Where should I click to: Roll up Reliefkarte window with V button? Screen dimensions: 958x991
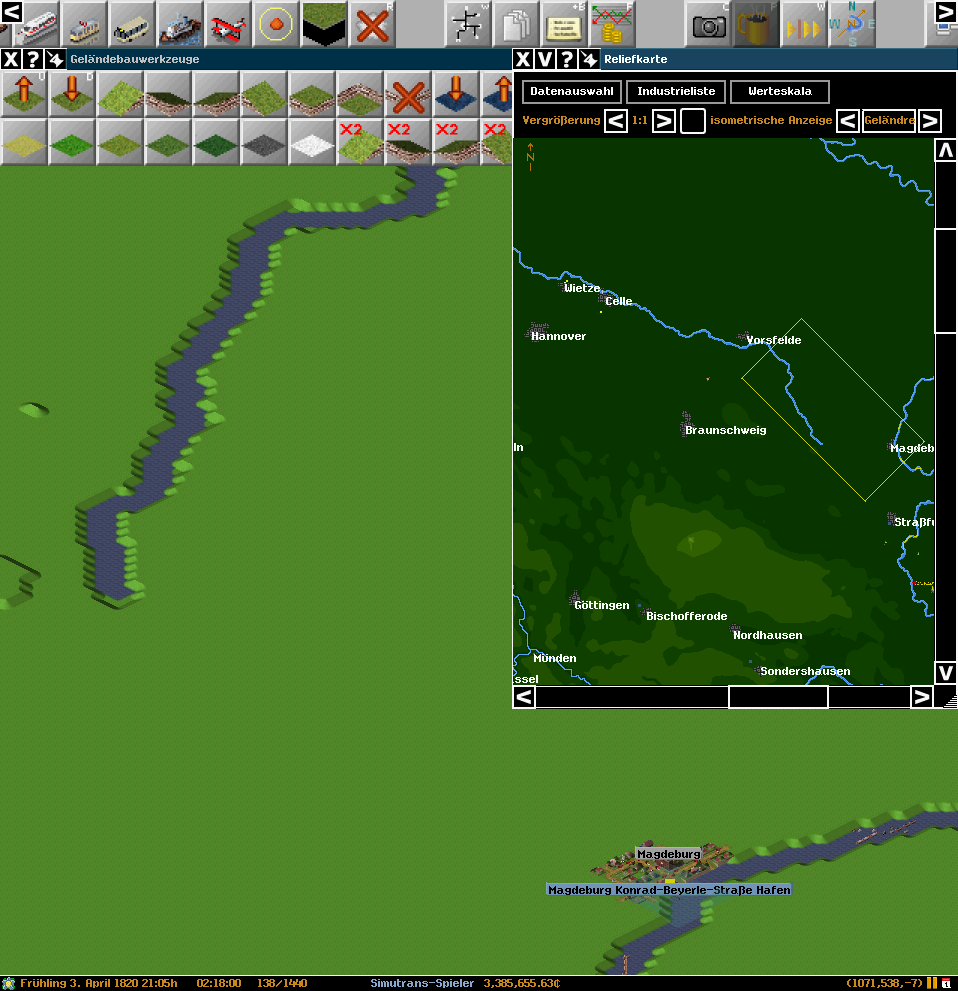[545, 59]
